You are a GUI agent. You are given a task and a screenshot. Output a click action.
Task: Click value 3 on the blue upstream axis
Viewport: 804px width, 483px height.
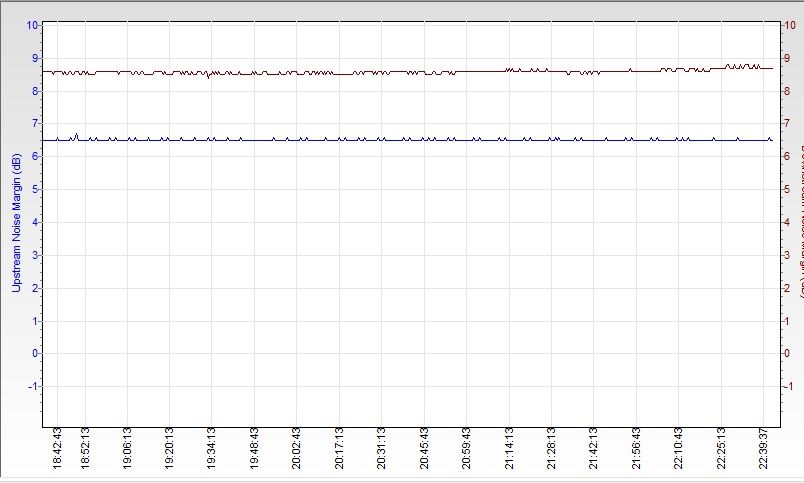35,255
